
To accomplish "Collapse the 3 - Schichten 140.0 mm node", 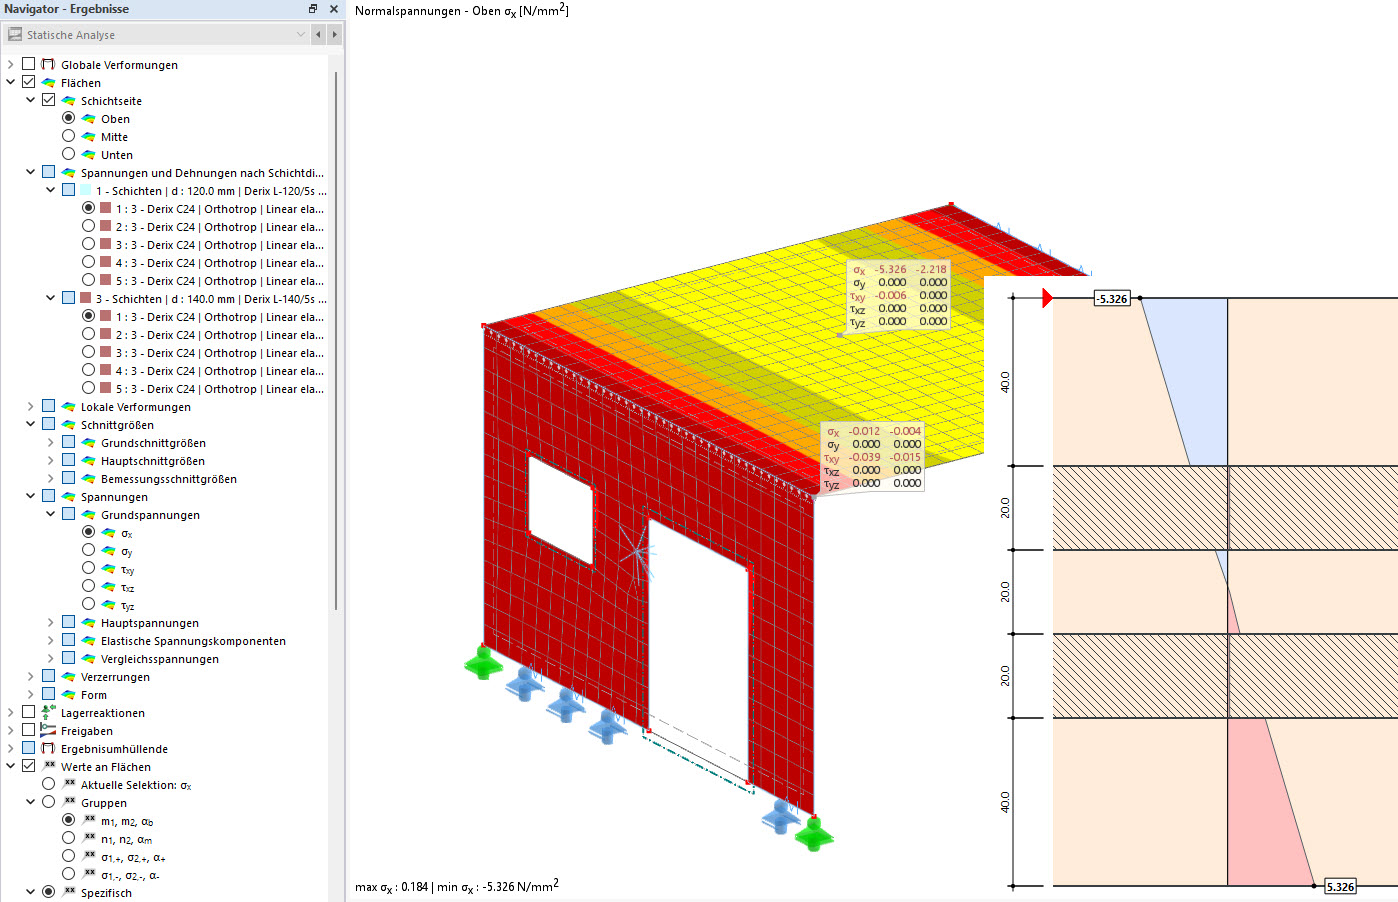I will pyautogui.click(x=51, y=298).
